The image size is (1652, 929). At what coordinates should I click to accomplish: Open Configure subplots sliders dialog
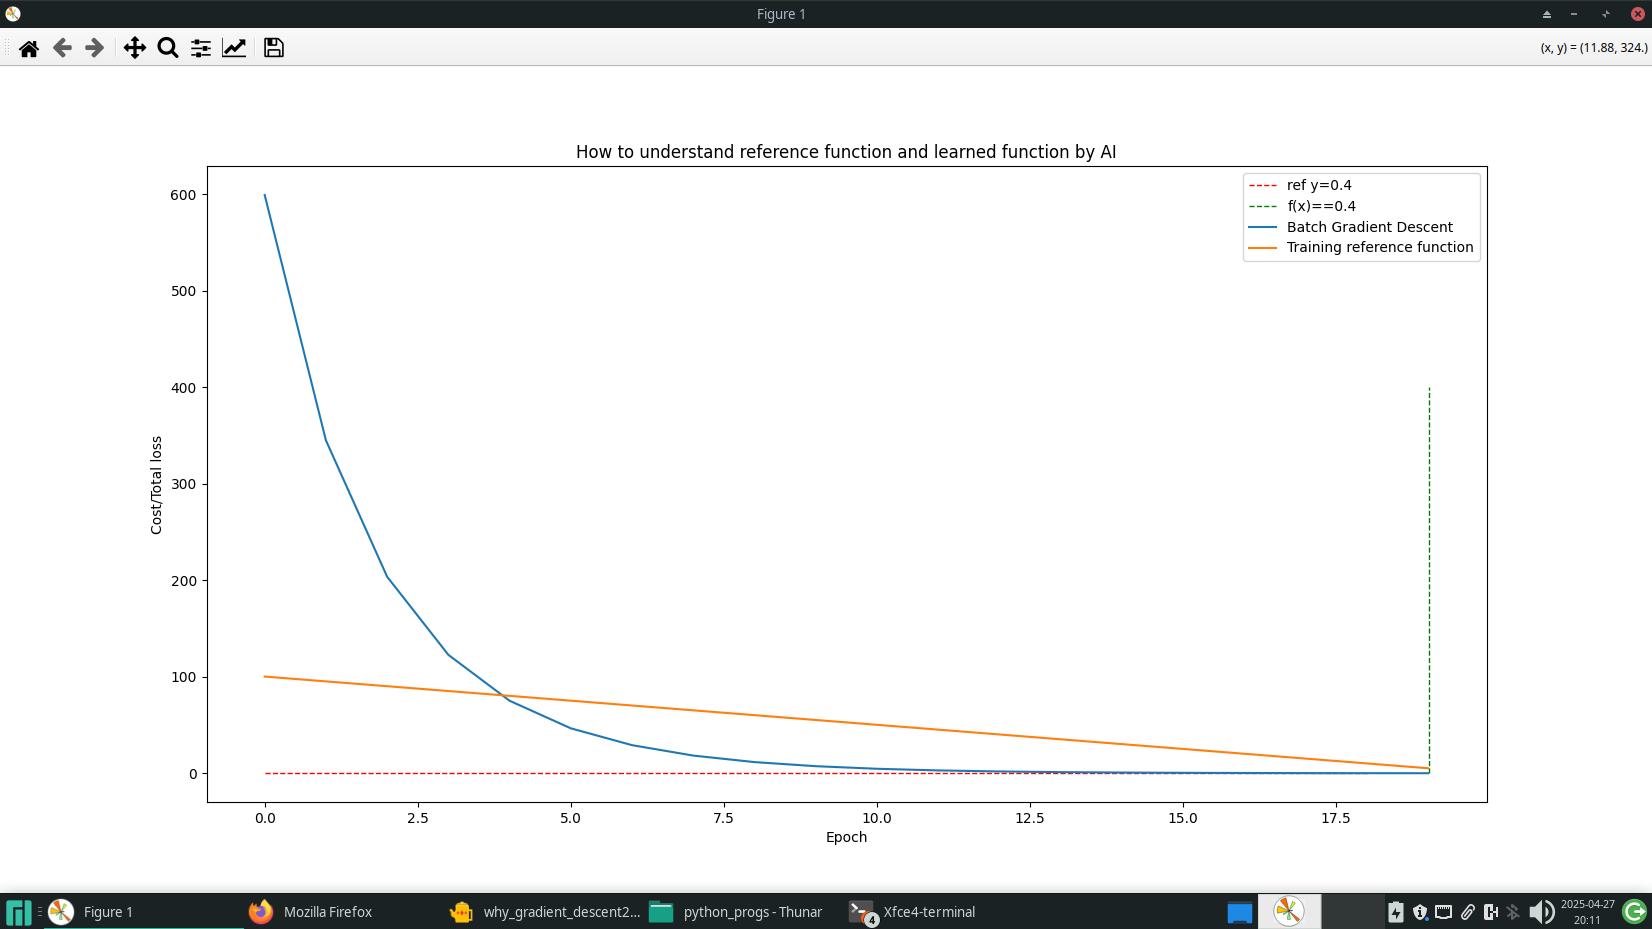[x=201, y=48]
